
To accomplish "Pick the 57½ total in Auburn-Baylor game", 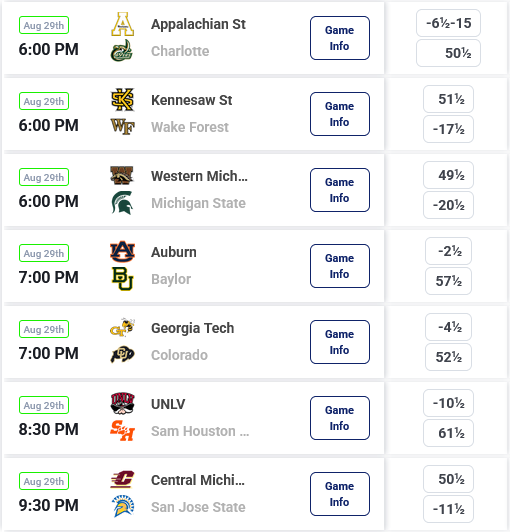I will pos(448,281).
